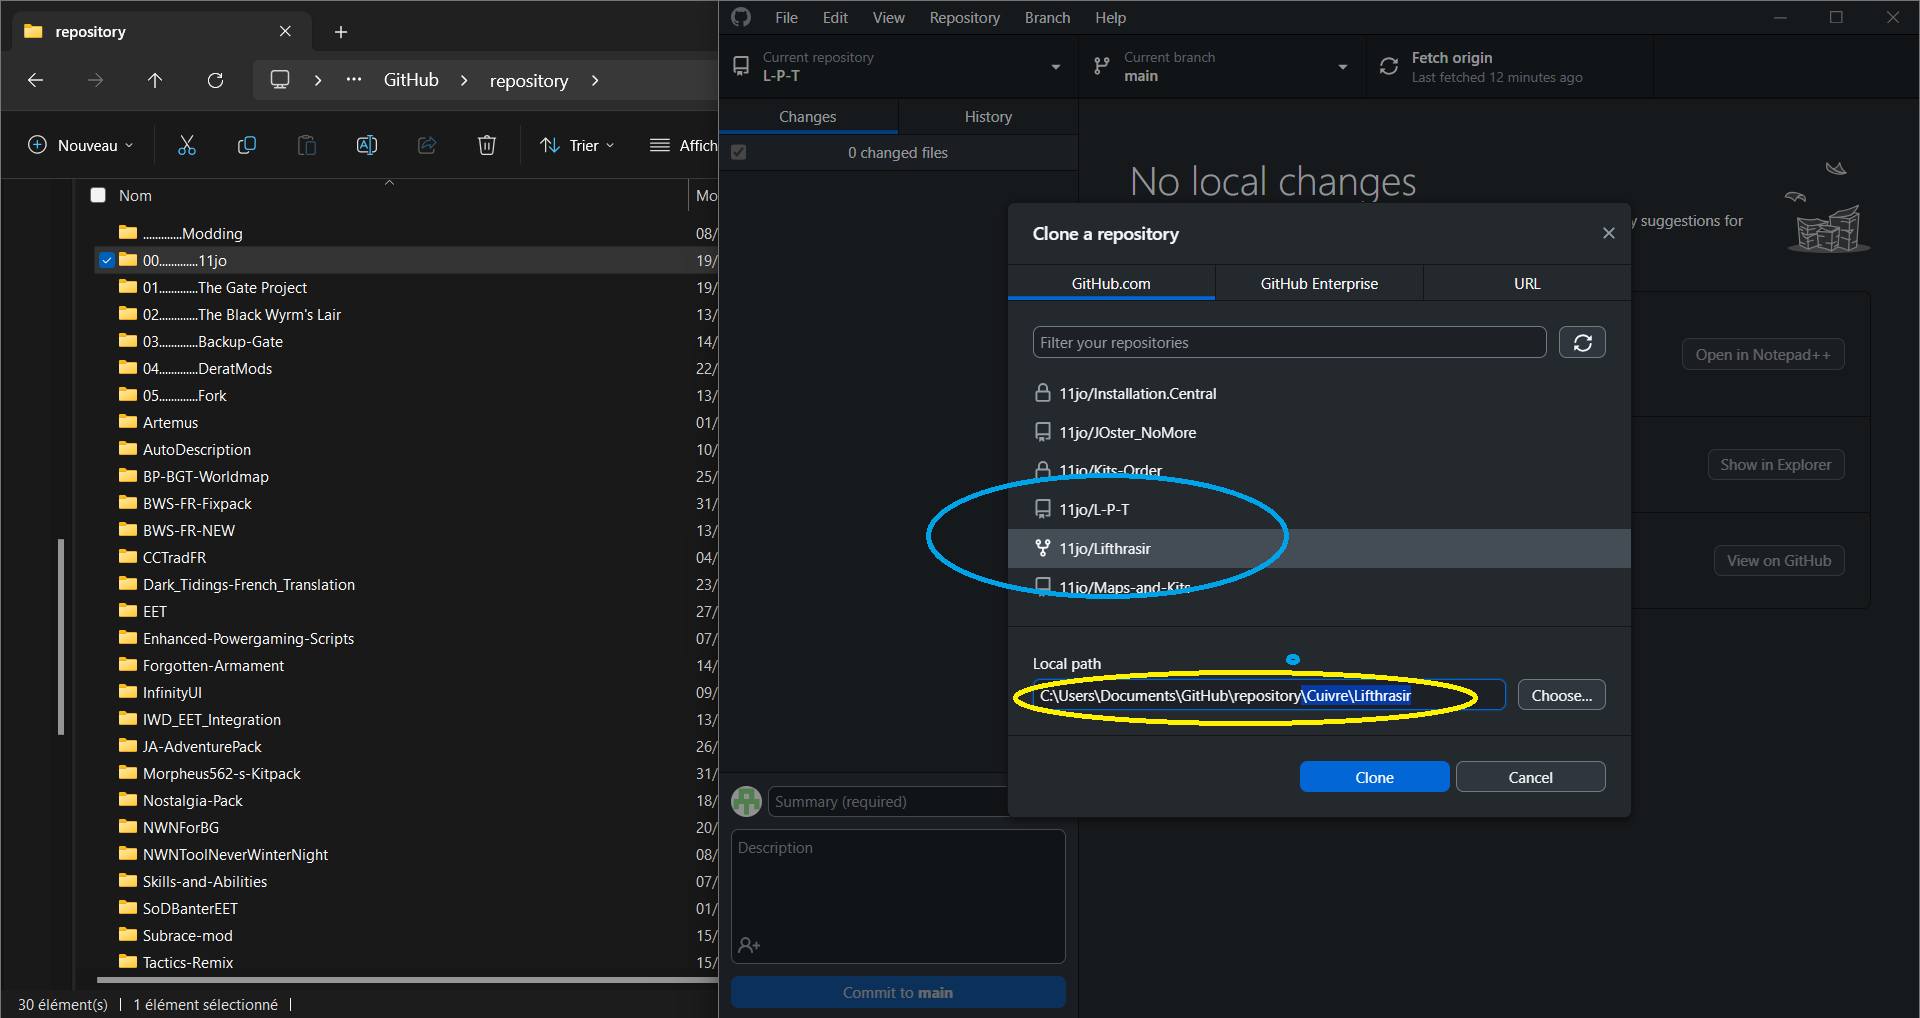
Task: Toggle the changed files select-all checkbox
Action: (x=739, y=152)
